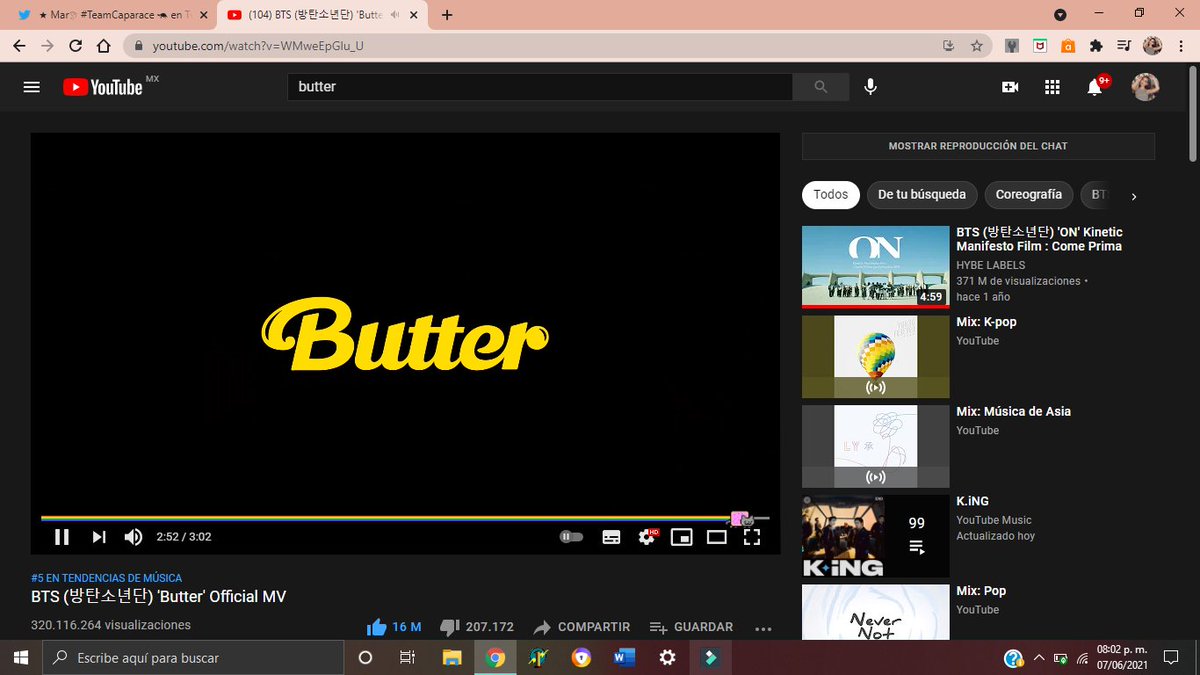Open the YouTube apps grid
The image size is (1200, 675).
[1052, 87]
